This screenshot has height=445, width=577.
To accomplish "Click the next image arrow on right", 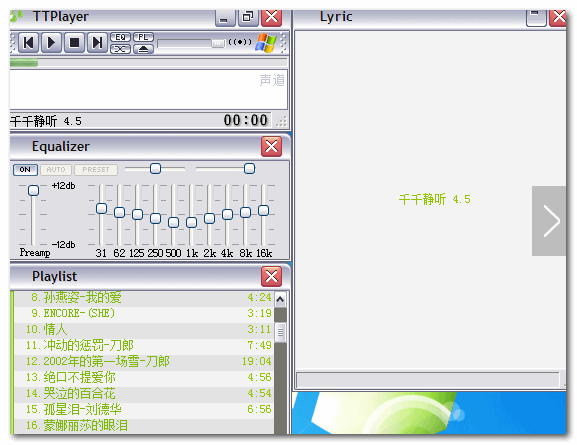I will 549,221.
